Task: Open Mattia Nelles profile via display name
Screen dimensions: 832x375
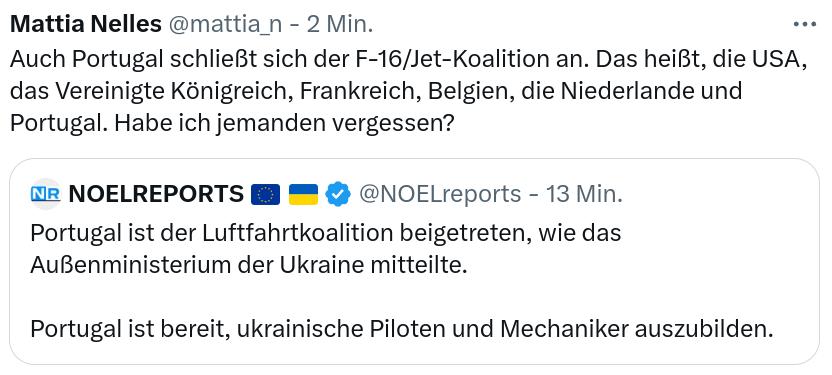Action: (x=86, y=24)
